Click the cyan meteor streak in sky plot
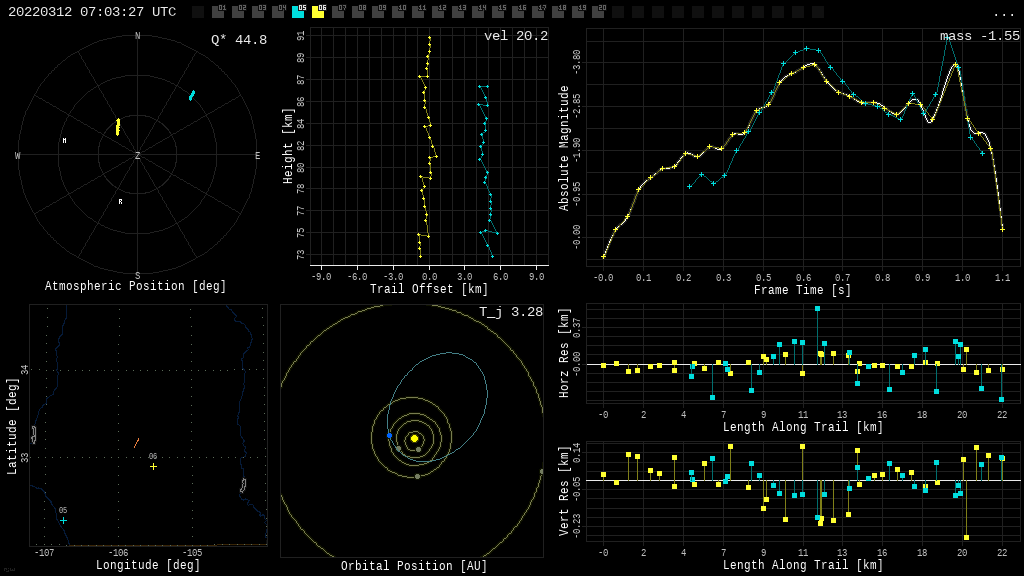The height and width of the screenshot is (576, 1024). click(192, 96)
